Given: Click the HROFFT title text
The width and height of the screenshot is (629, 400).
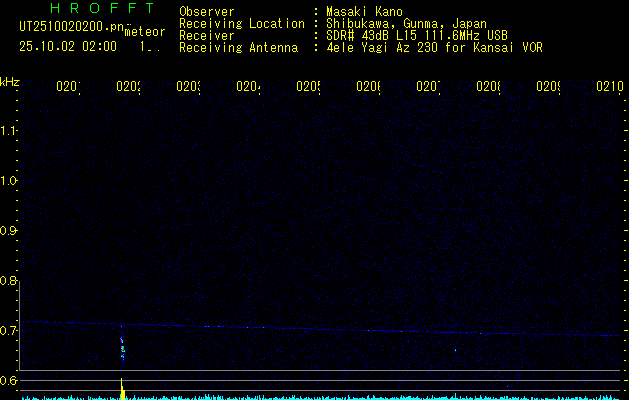Looking at the screenshot, I should 95,10.
